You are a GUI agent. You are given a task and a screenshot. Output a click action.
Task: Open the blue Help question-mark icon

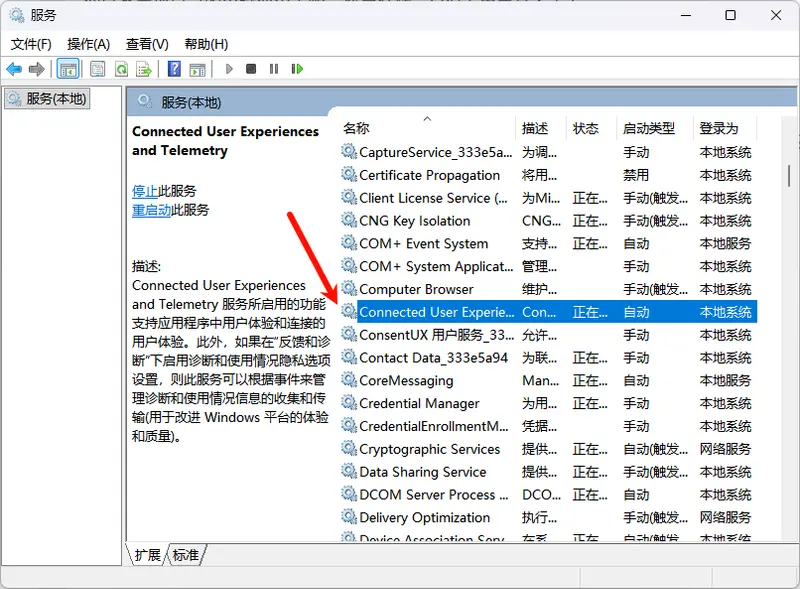174,69
